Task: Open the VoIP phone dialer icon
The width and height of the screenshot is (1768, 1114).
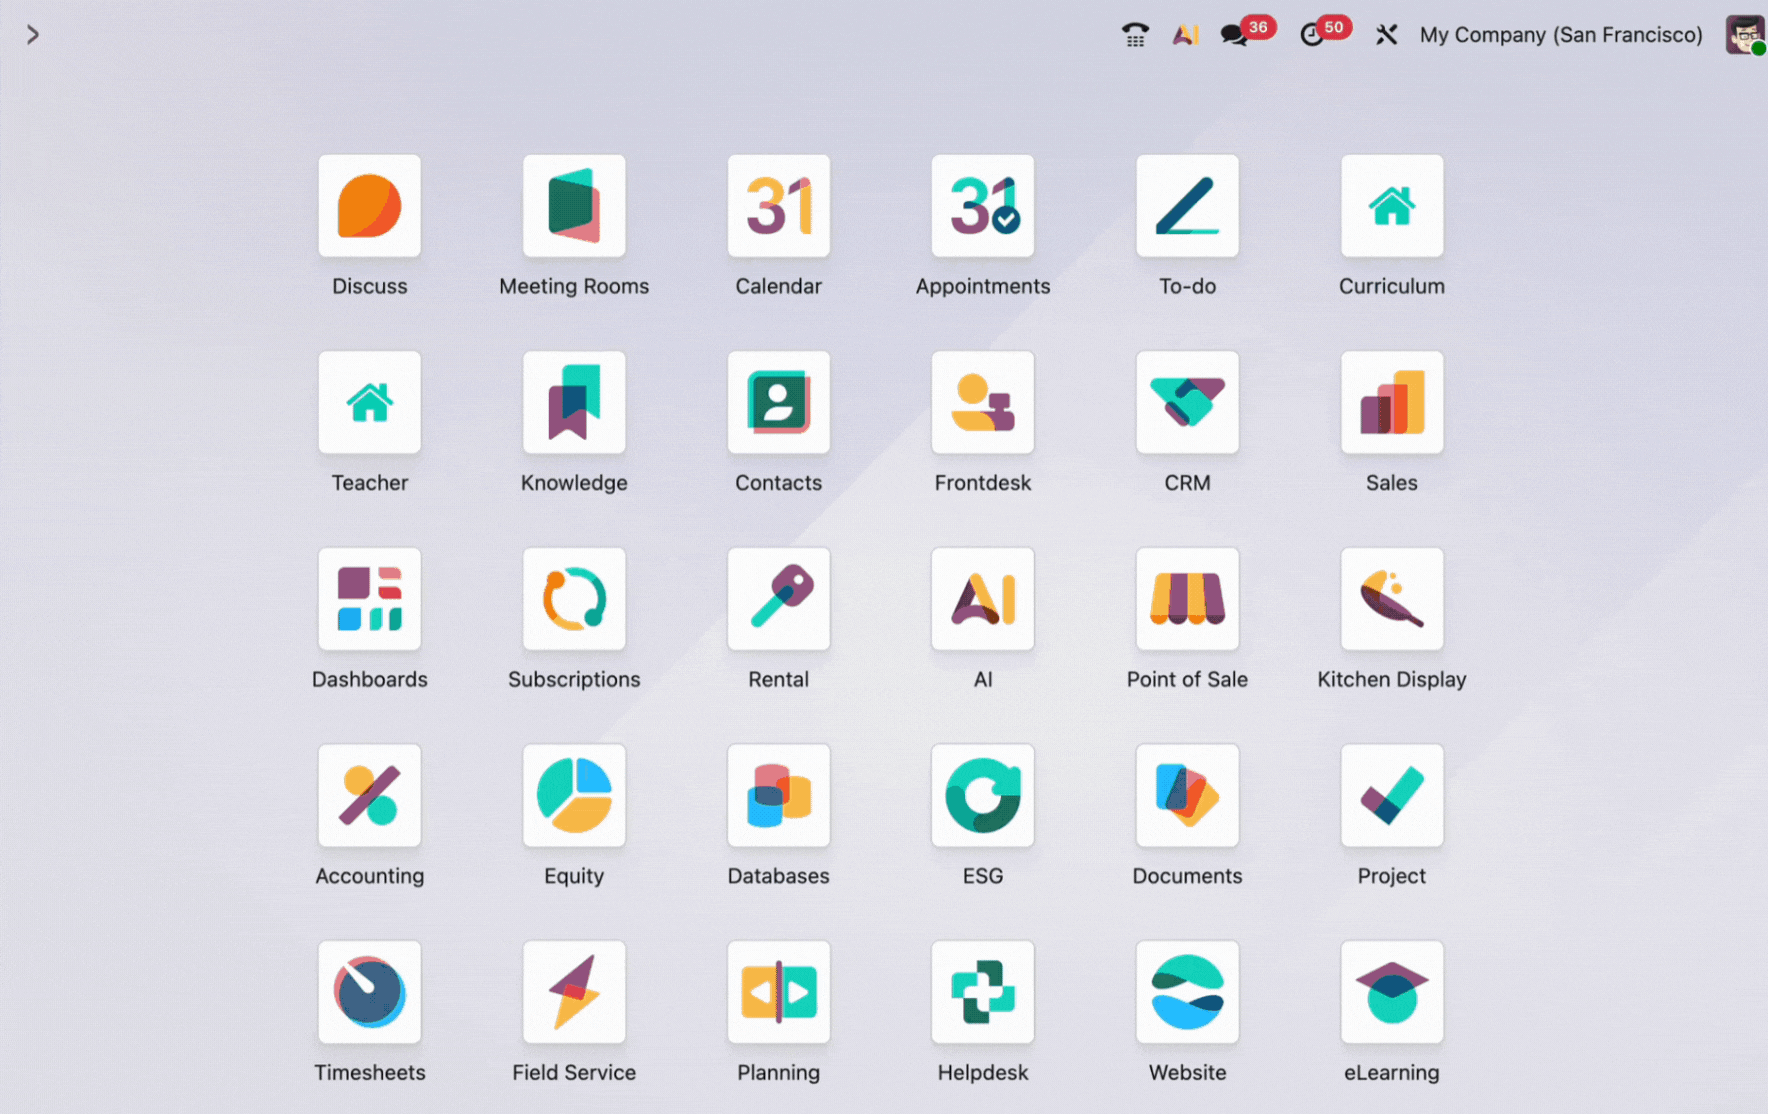Action: pyautogui.click(x=1135, y=35)
